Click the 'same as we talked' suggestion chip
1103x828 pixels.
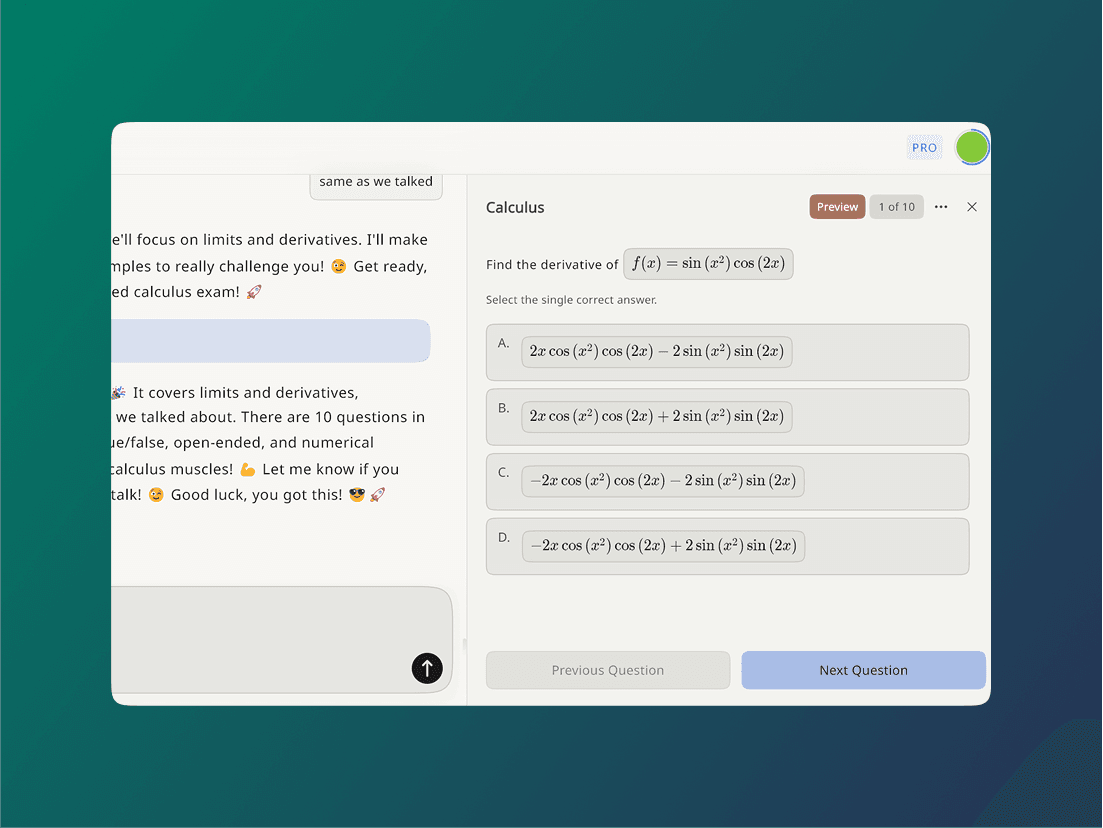(x=376, y=182)
